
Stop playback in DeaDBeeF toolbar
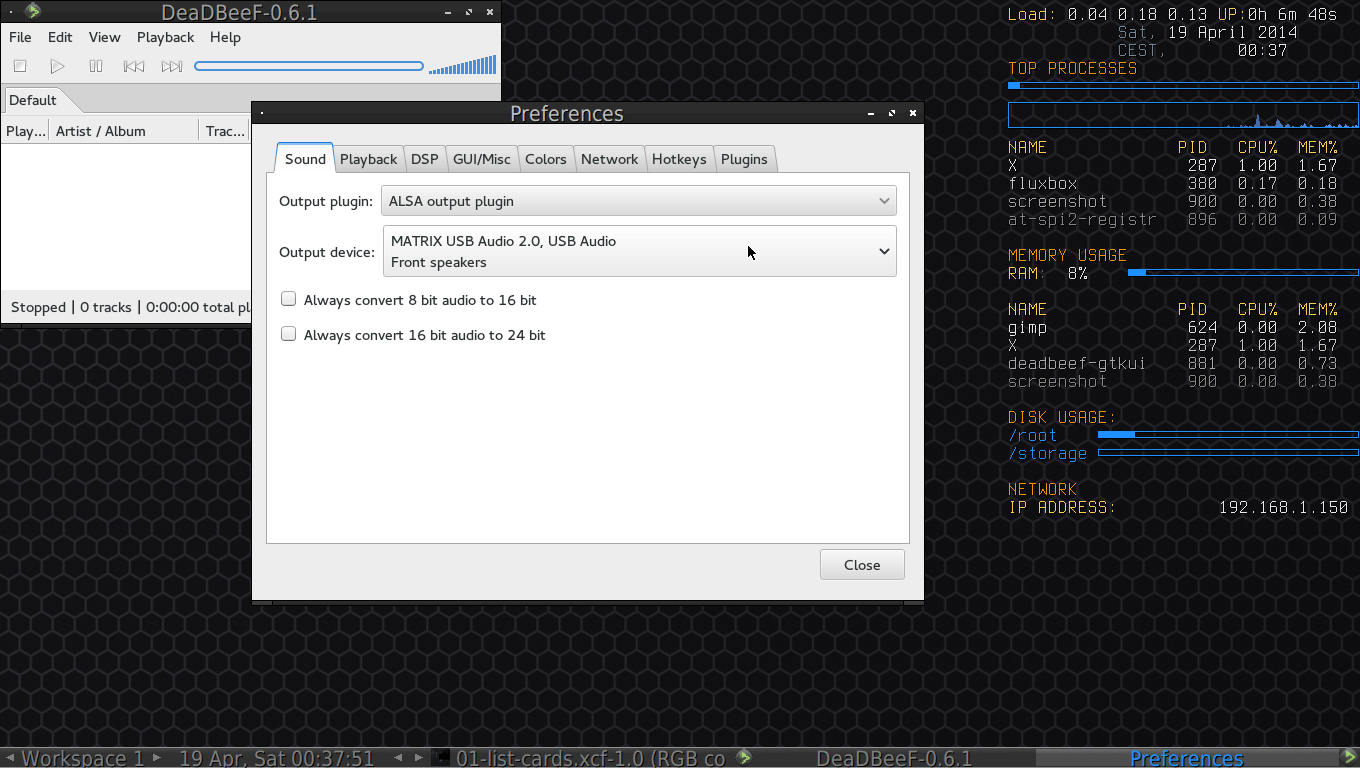[20, 66]
